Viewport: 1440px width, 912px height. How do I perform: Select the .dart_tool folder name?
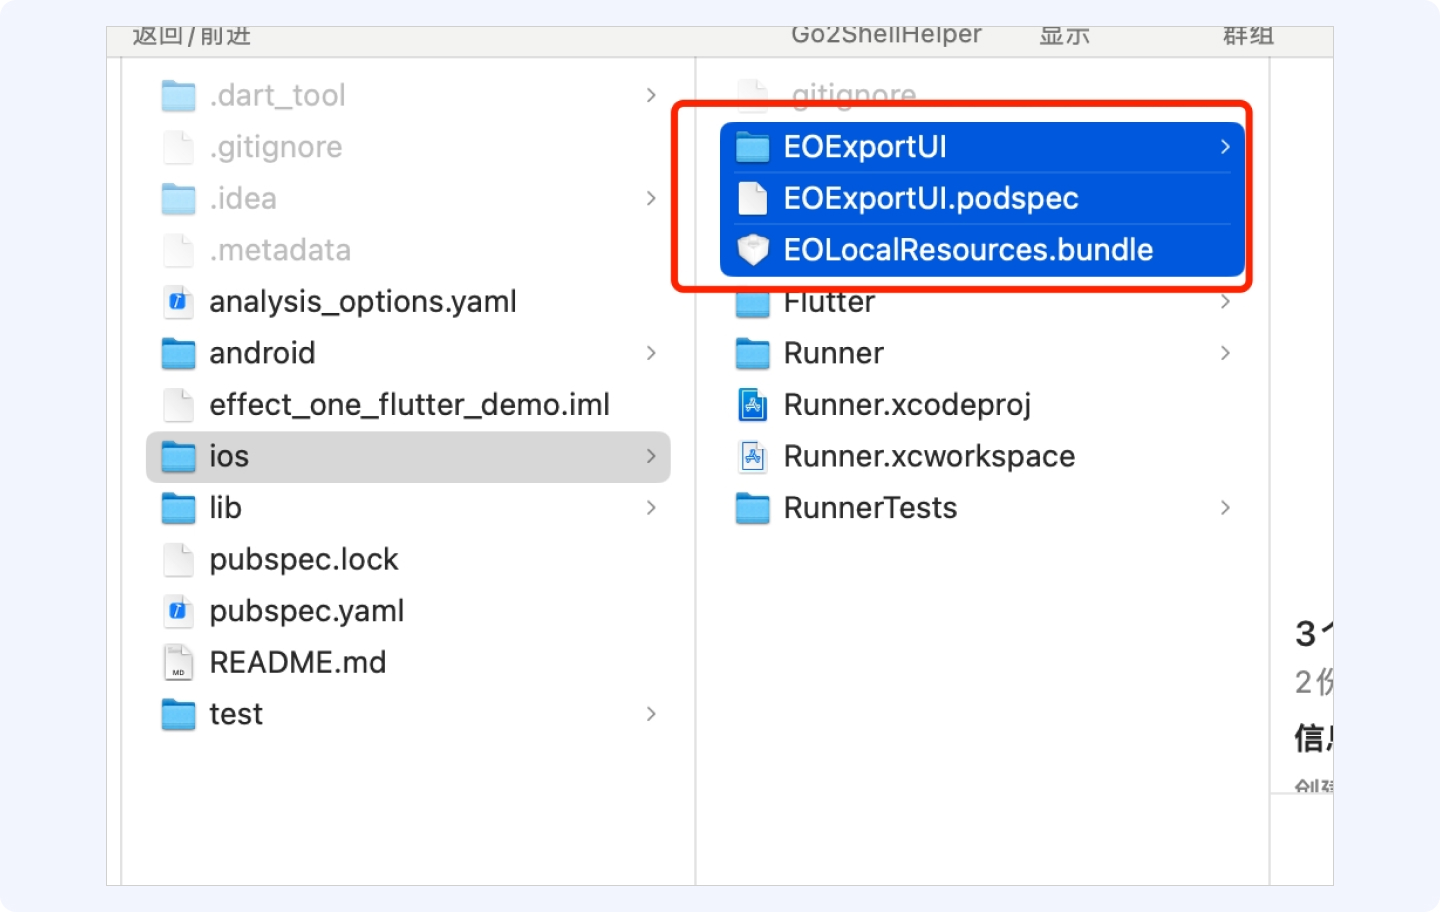point(278,96)
